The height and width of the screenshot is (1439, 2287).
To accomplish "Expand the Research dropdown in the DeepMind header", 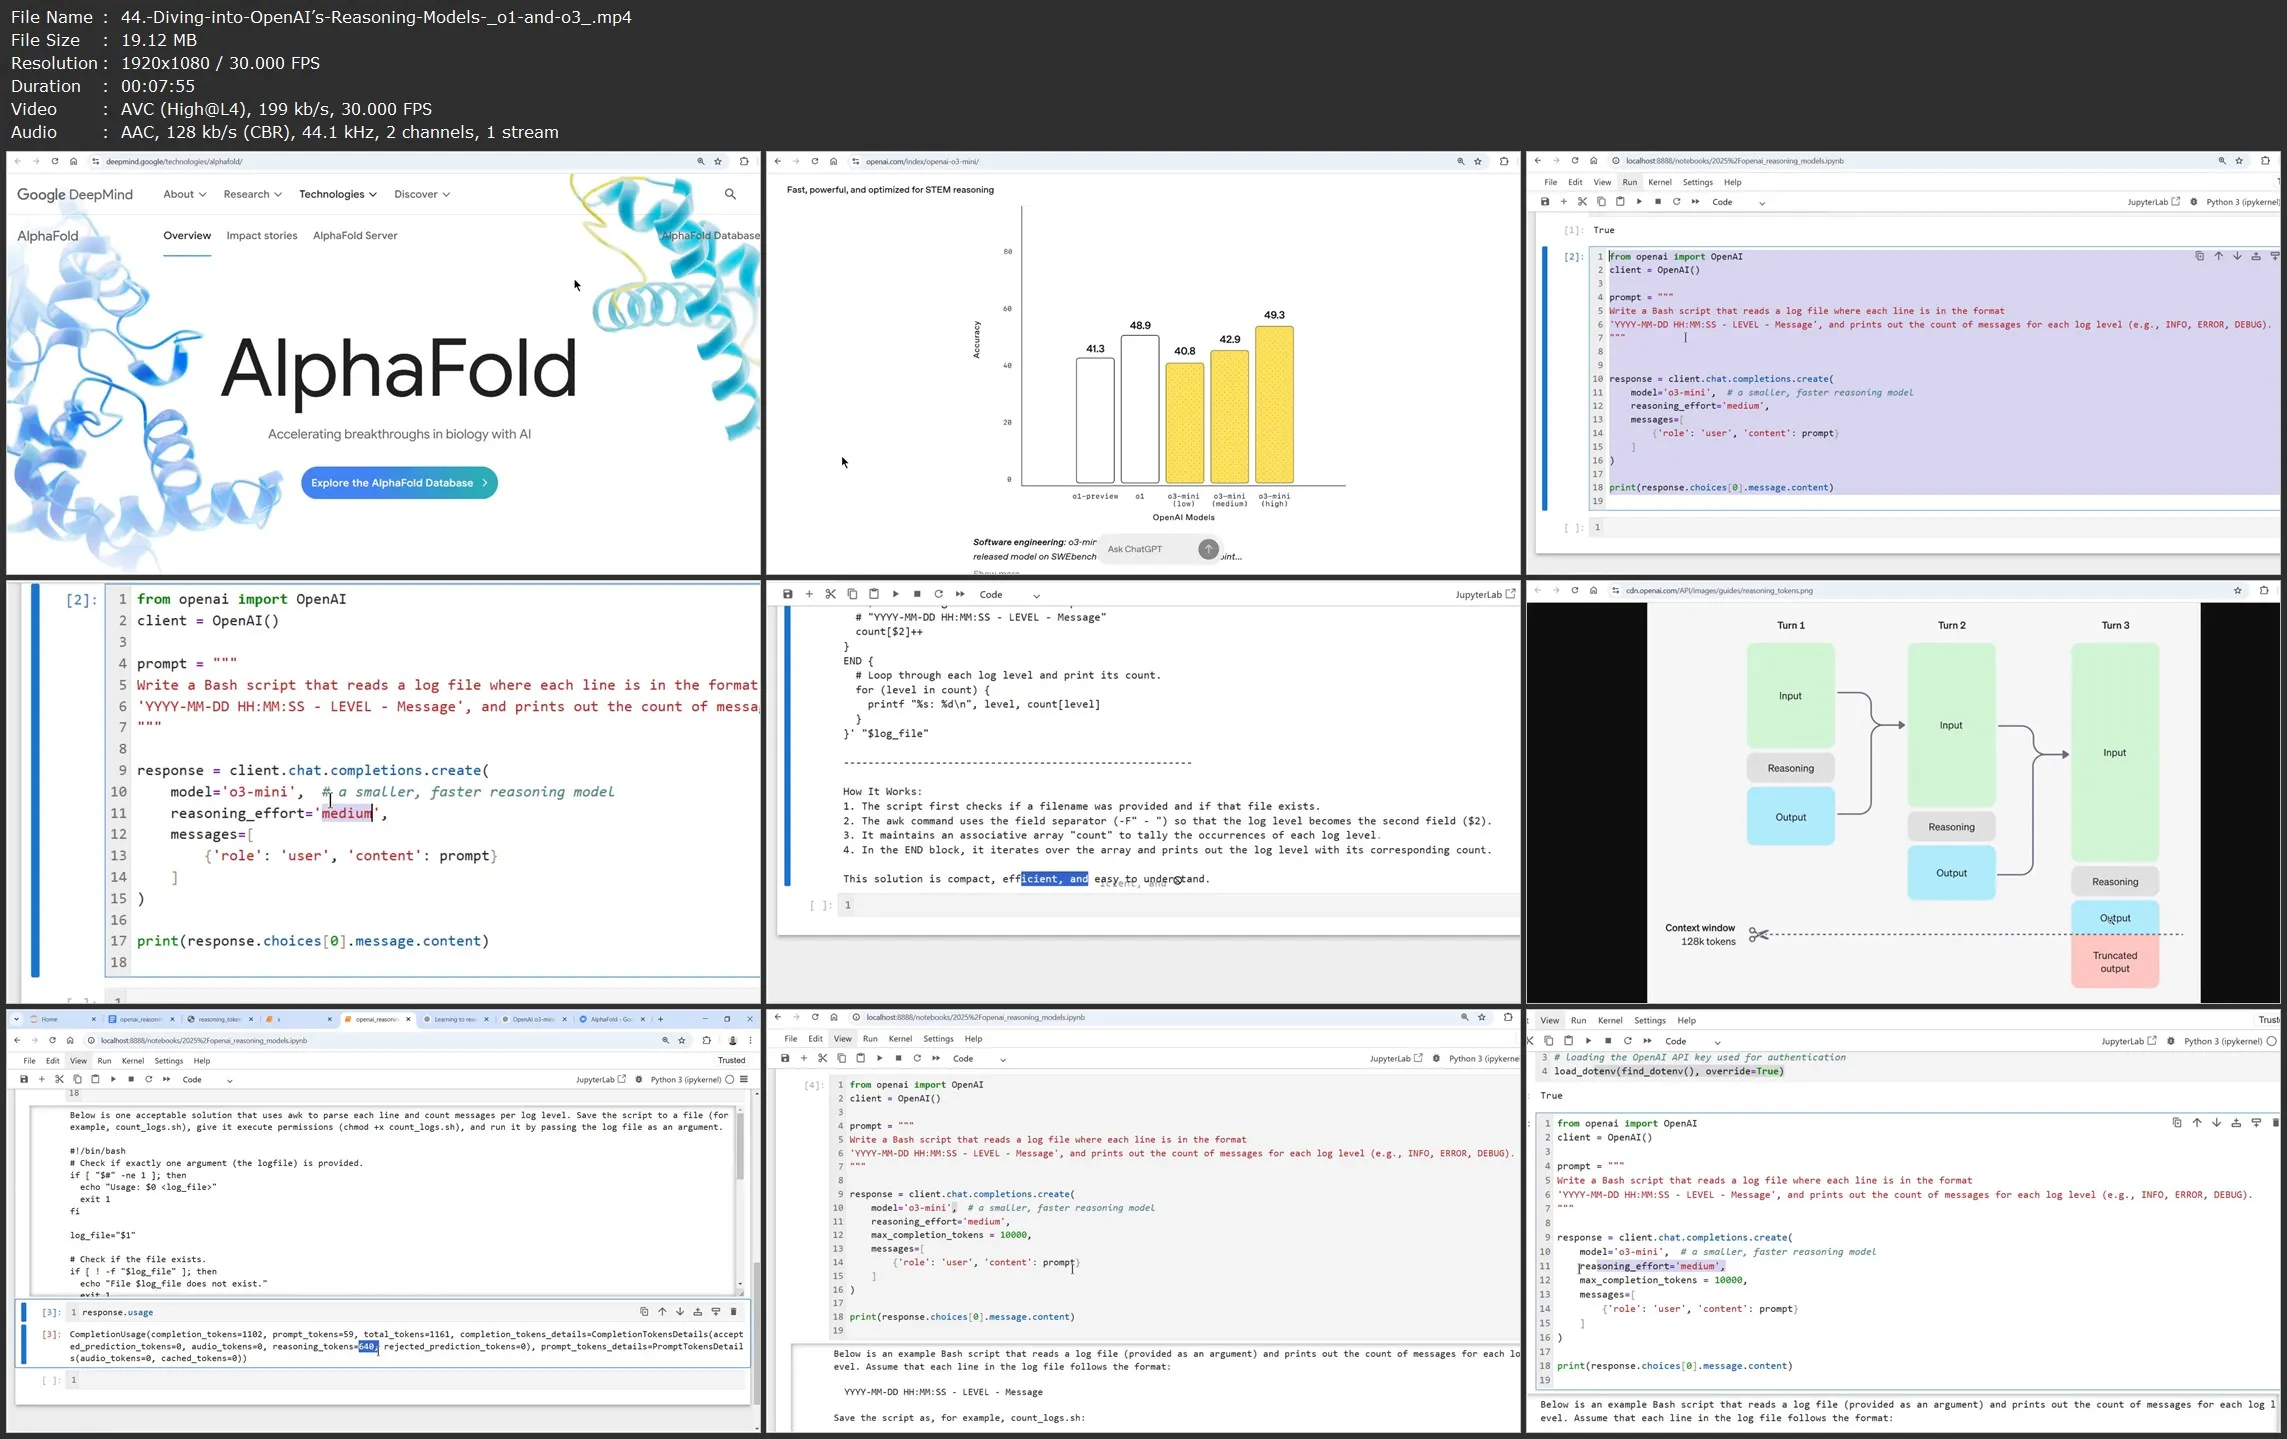I will click(252, 194).
